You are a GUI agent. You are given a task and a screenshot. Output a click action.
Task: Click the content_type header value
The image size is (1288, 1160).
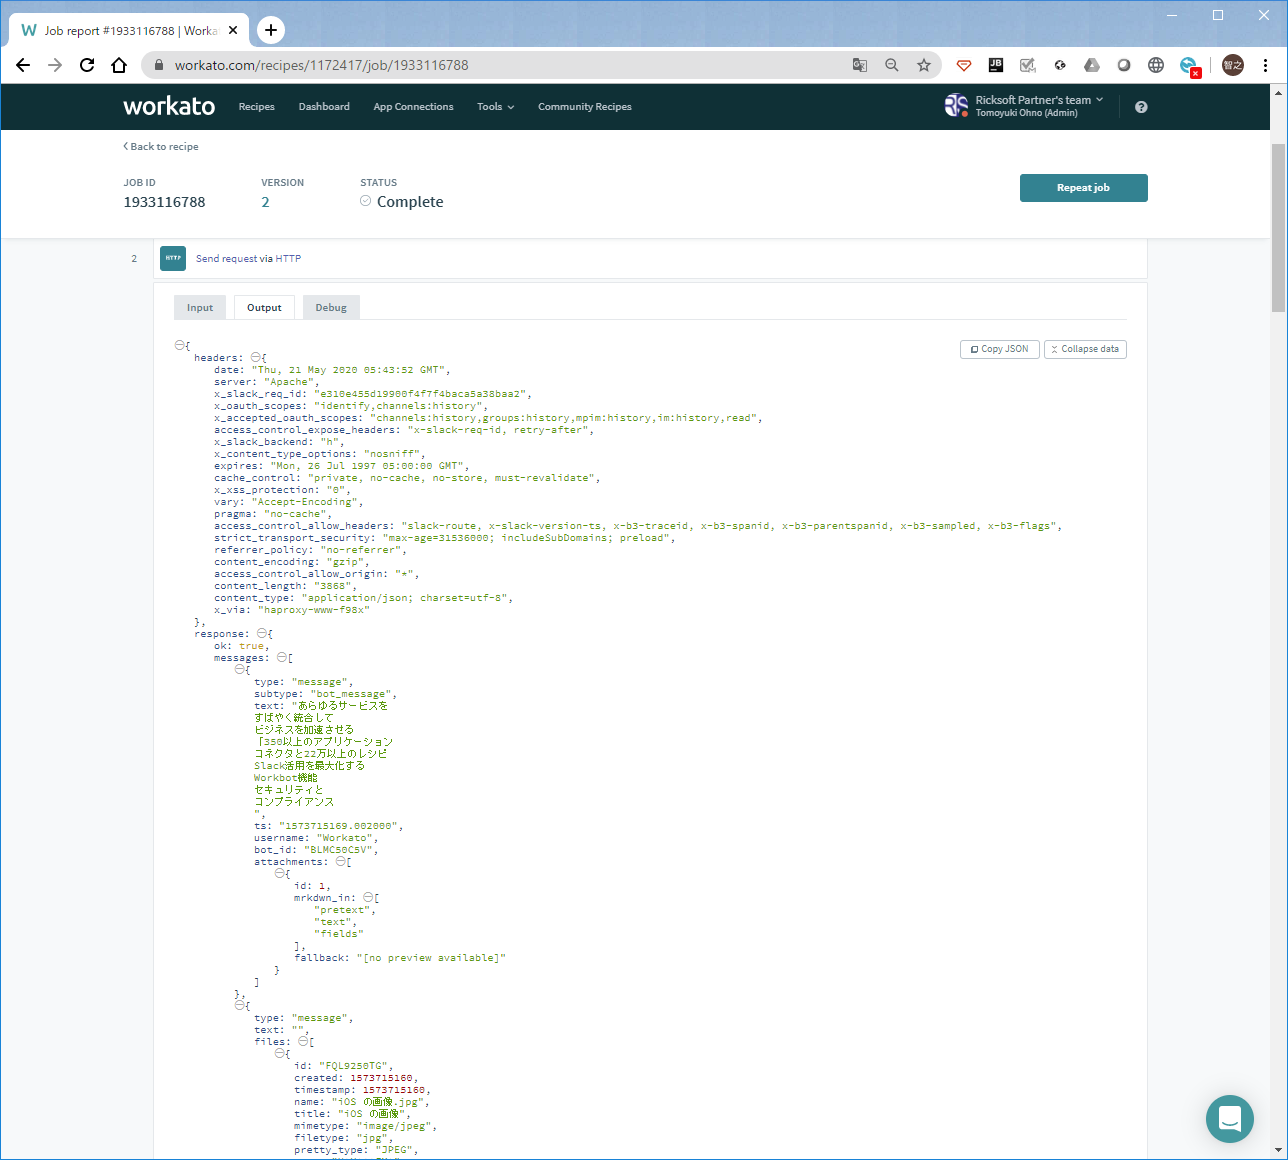(407, 598)
